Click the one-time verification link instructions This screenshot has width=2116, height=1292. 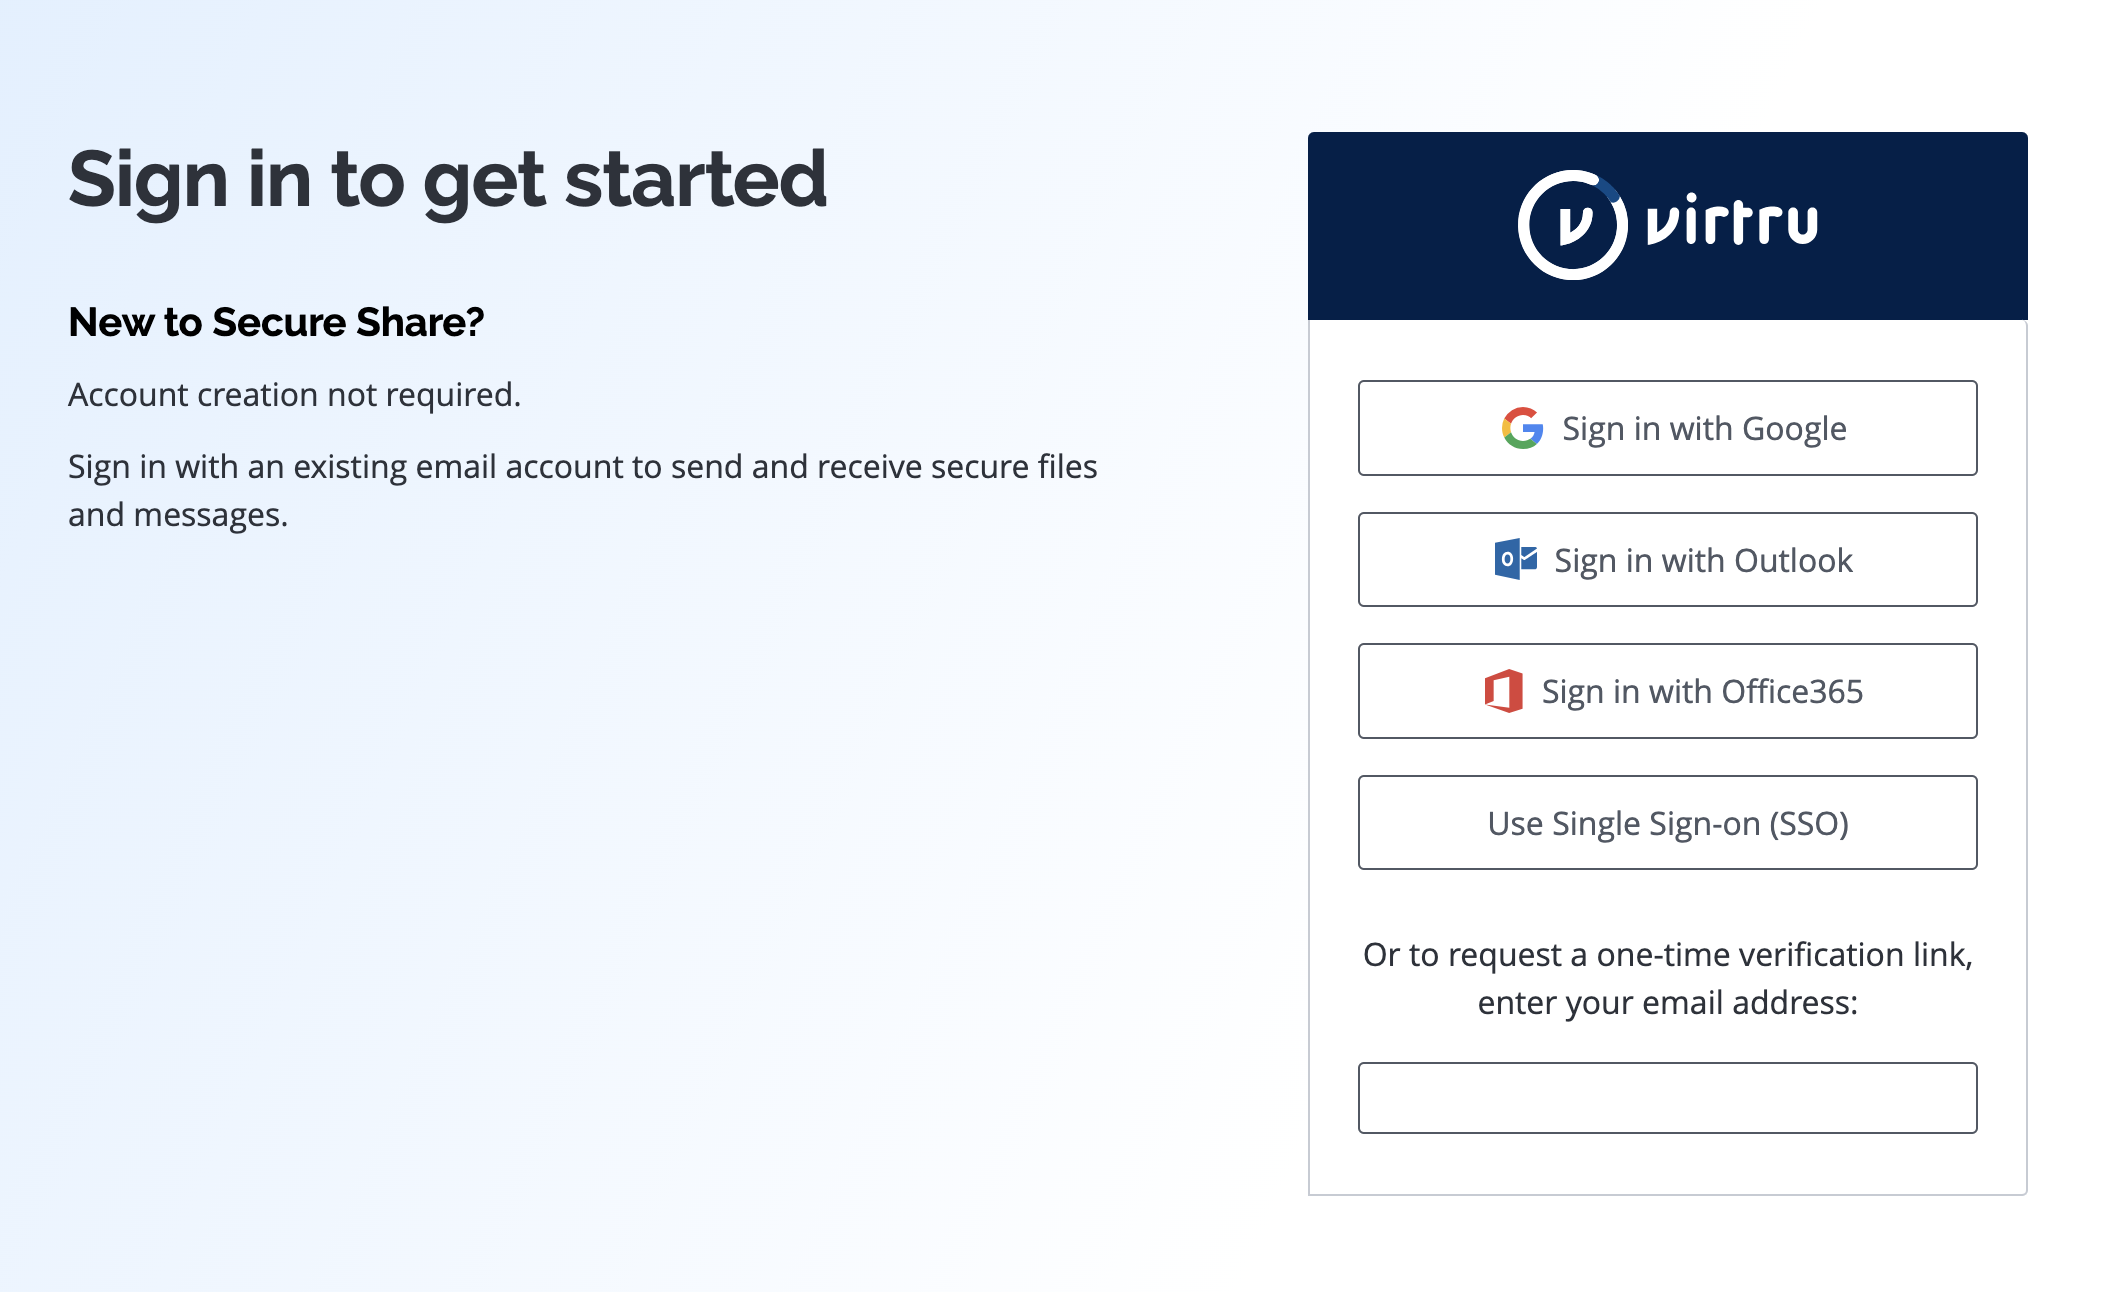[1668, 978]
